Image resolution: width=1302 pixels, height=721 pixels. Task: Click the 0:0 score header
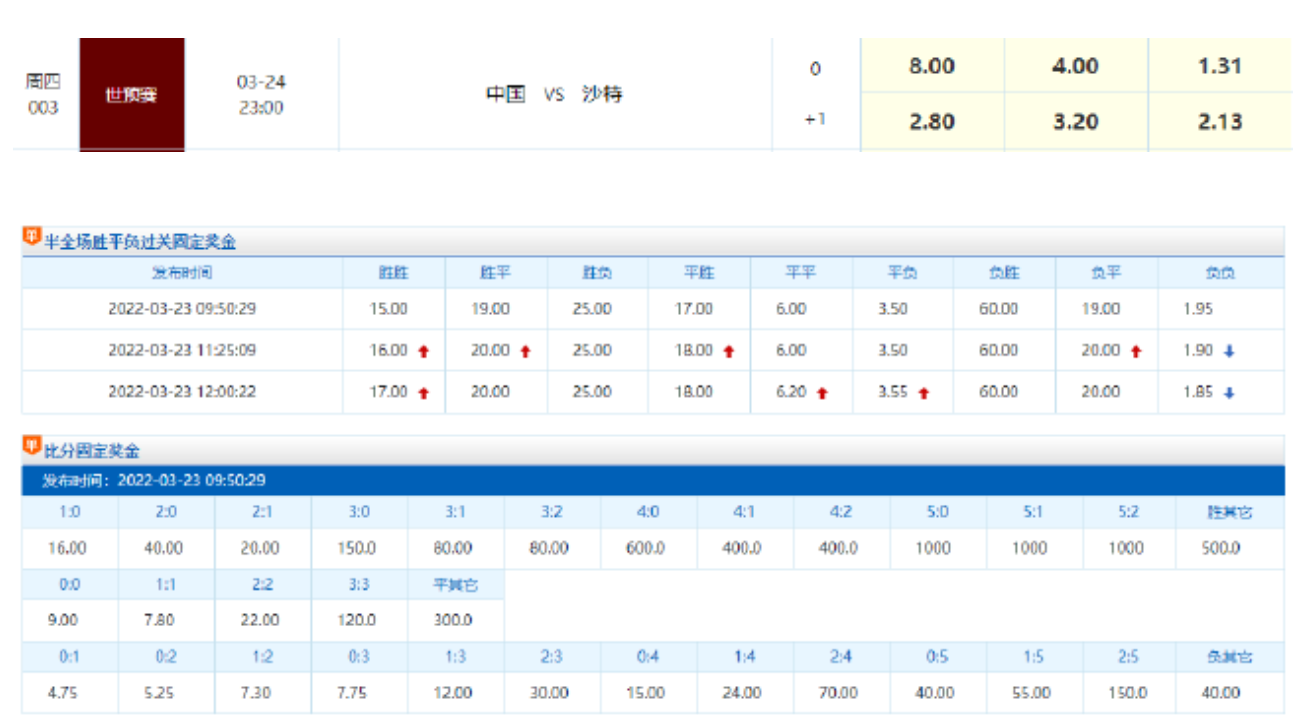click(69, 584)
